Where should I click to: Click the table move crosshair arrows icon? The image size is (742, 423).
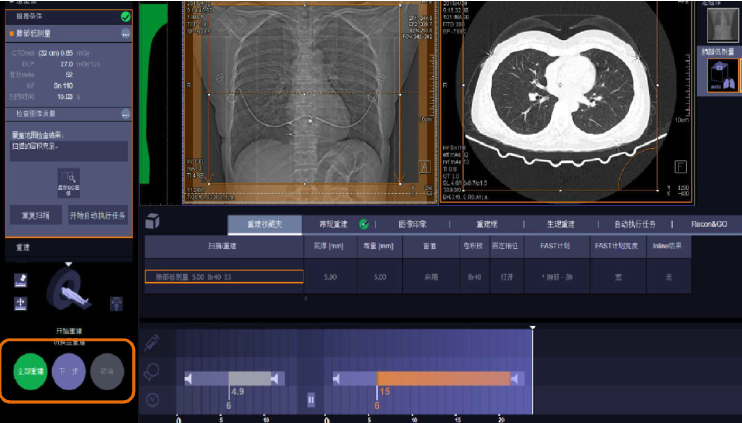pos(20,303)
